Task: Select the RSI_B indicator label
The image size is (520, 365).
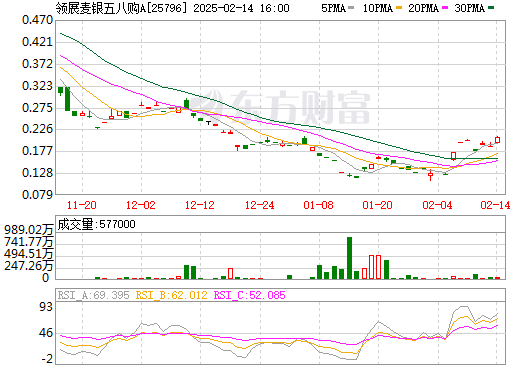Action: [171, 295]
